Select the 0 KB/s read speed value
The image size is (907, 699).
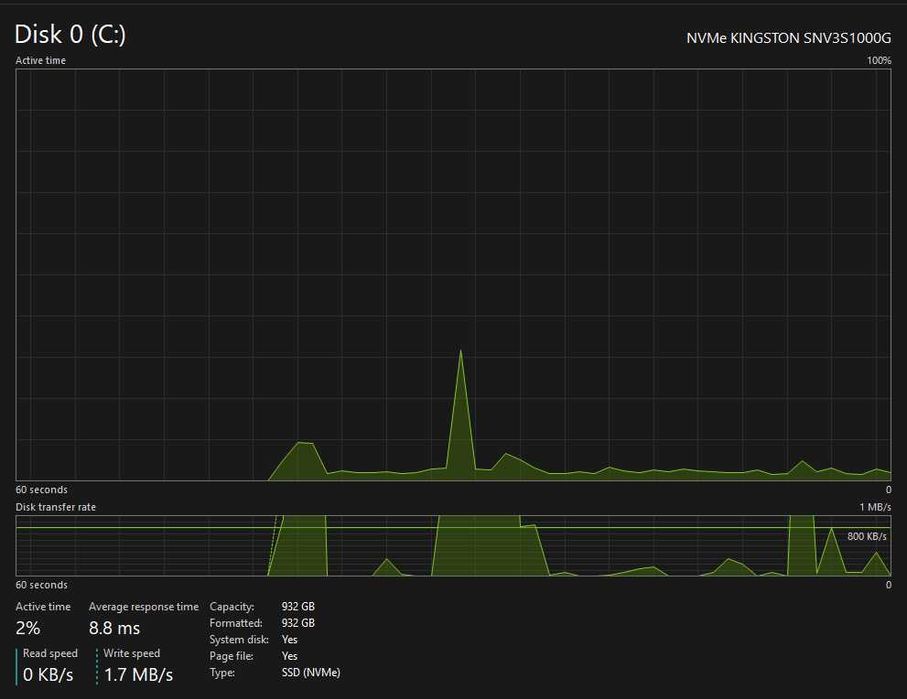pos(48,675)
